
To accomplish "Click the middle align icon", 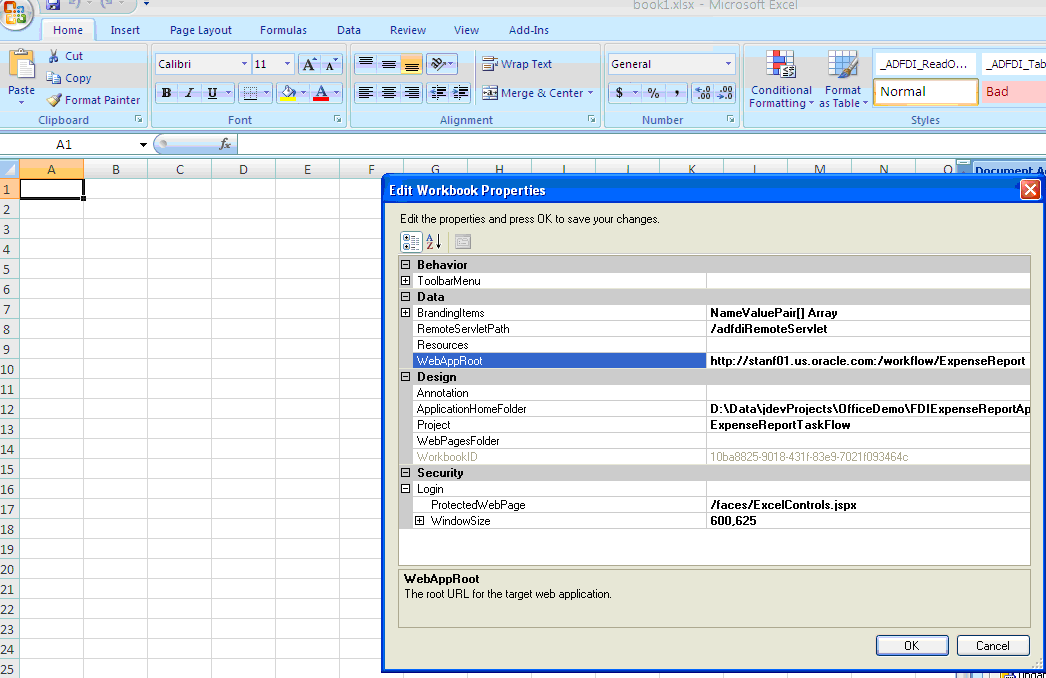I will coord(389,64).
